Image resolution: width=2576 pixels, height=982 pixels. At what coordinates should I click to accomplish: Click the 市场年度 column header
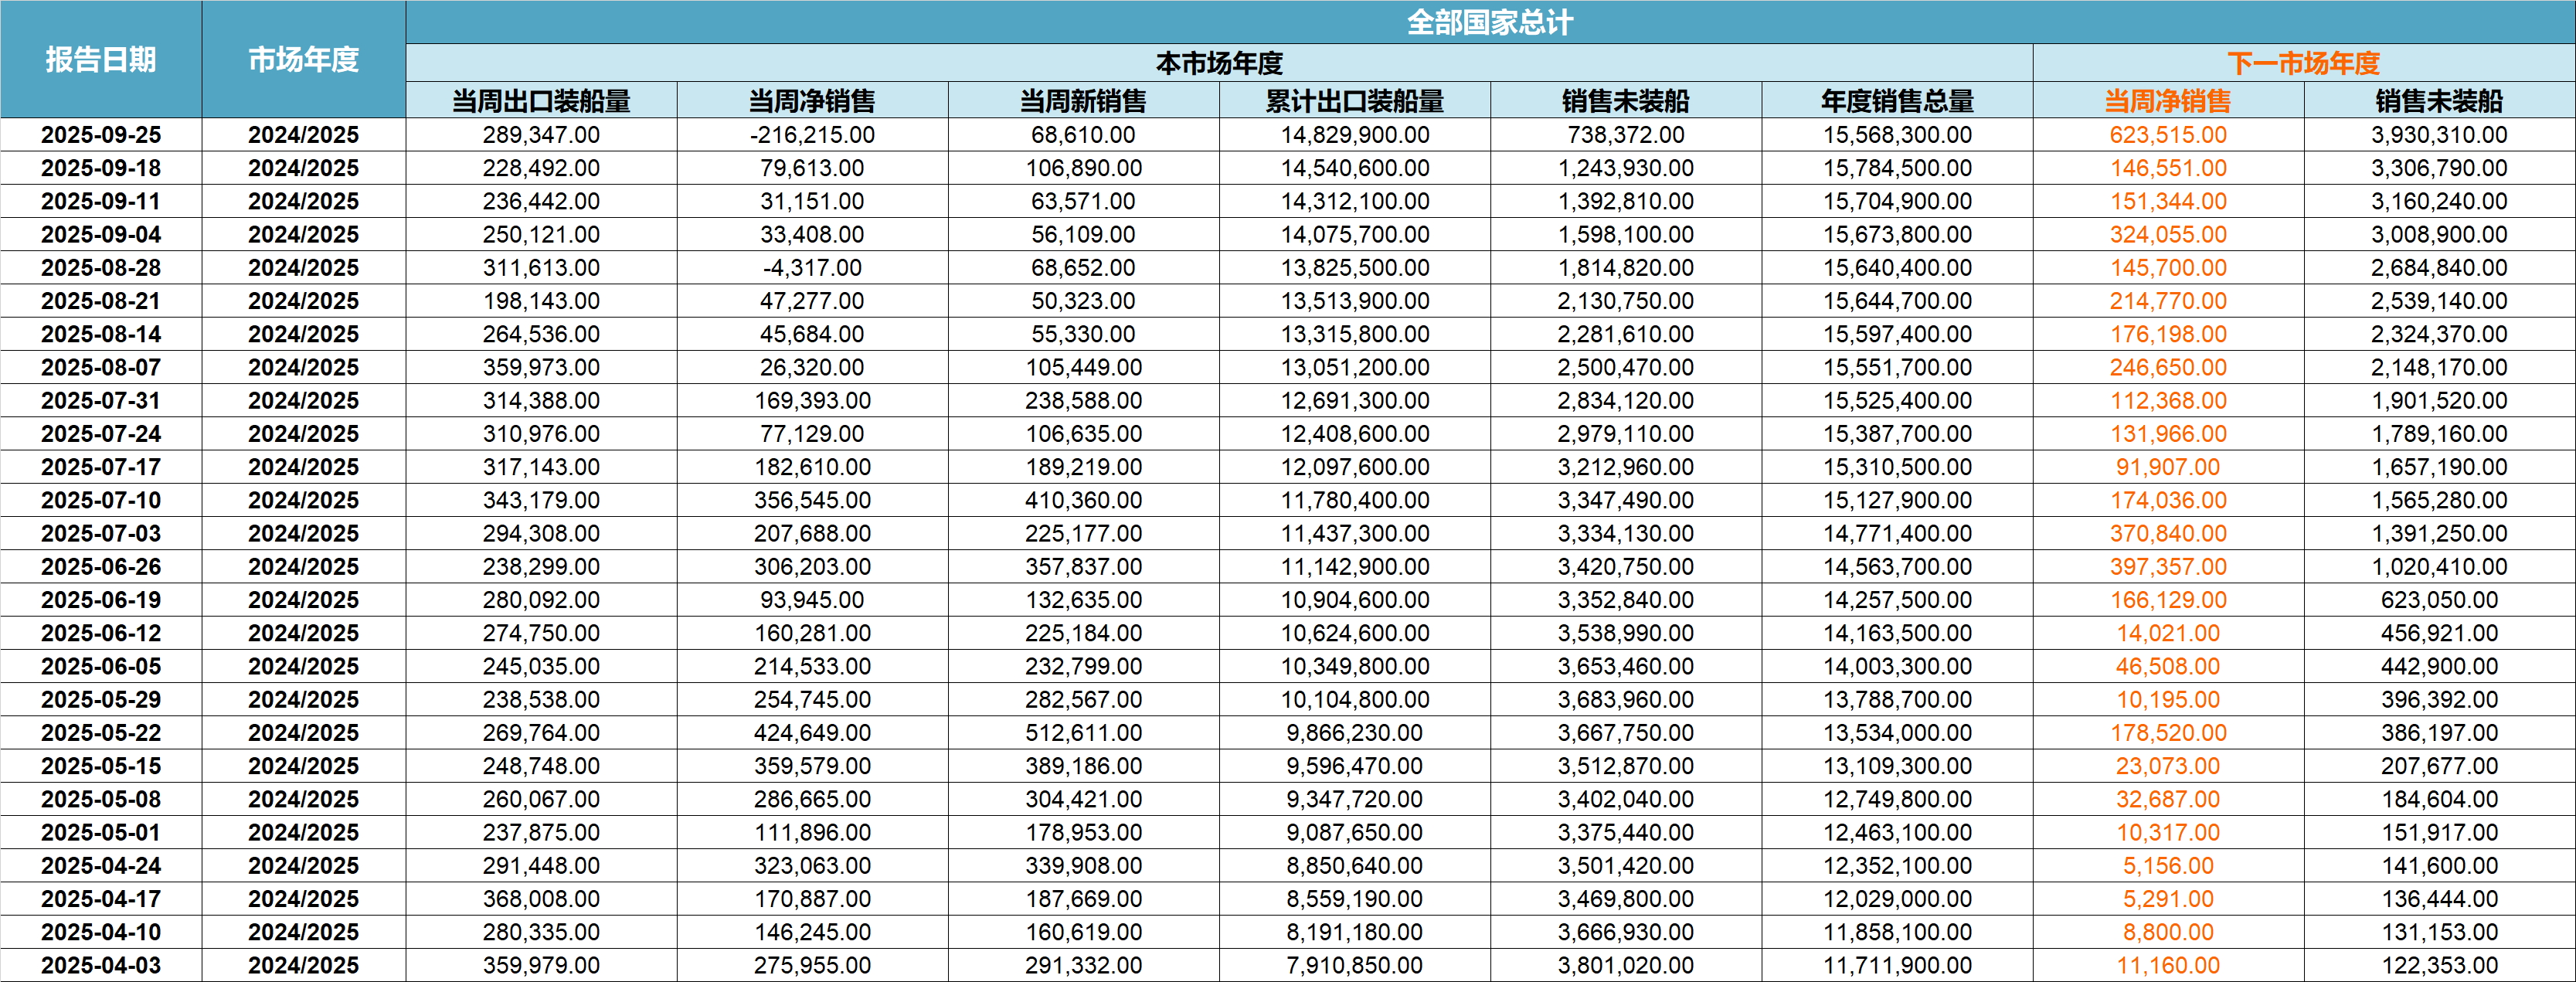[303, 60]
